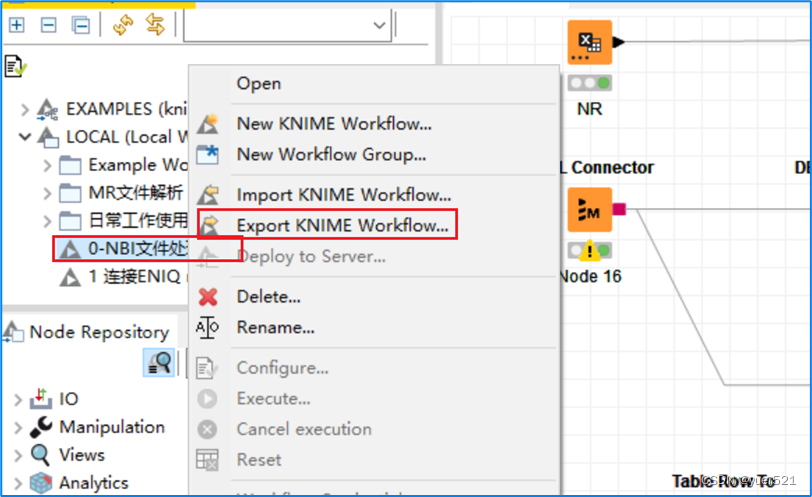Select the Manipulation wrench icon
The height and width of the screenshot is (497, 812).
(41, 427)
